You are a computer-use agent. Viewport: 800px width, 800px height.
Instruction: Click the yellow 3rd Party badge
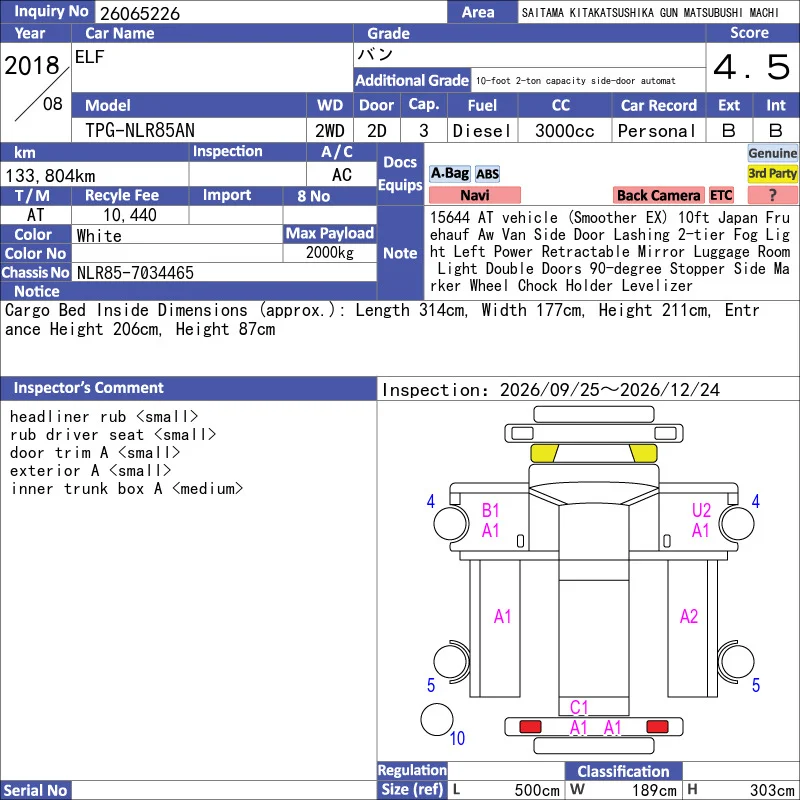coord(772,174)
